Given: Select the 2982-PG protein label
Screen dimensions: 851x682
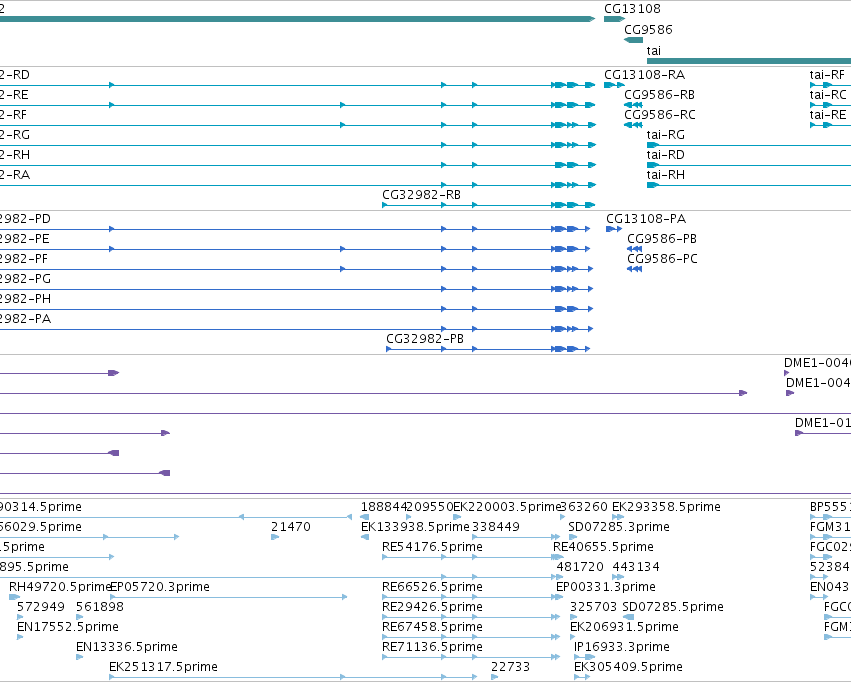Looking at the screenshot, I should [x=25, y=279].
